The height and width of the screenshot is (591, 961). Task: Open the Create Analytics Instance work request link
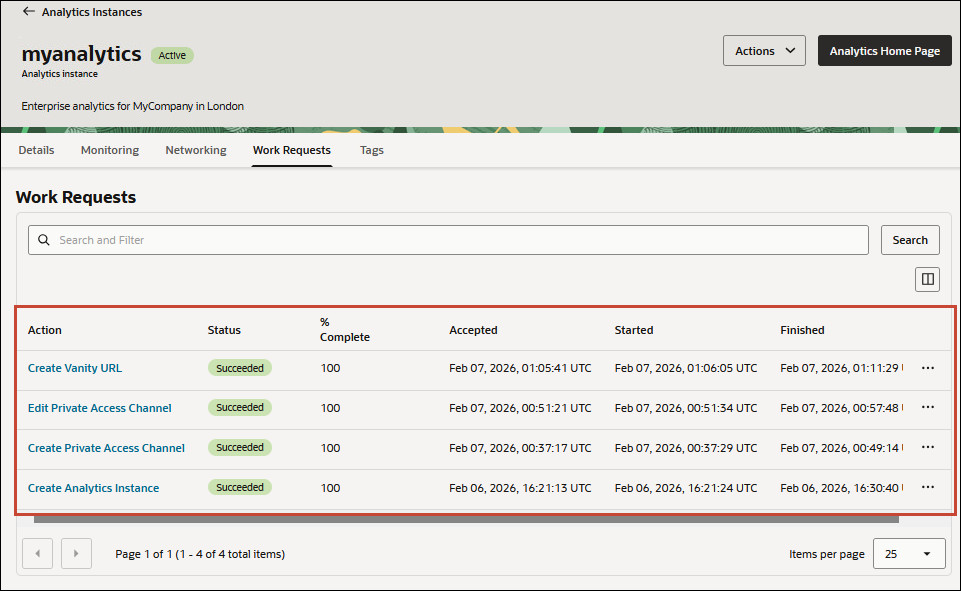pyautogui.click(x=93, y=488)
